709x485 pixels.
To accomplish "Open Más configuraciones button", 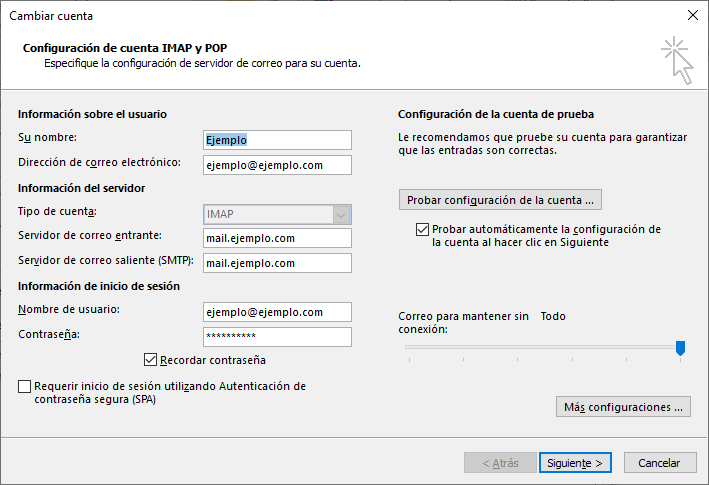I will pos(623,407).
